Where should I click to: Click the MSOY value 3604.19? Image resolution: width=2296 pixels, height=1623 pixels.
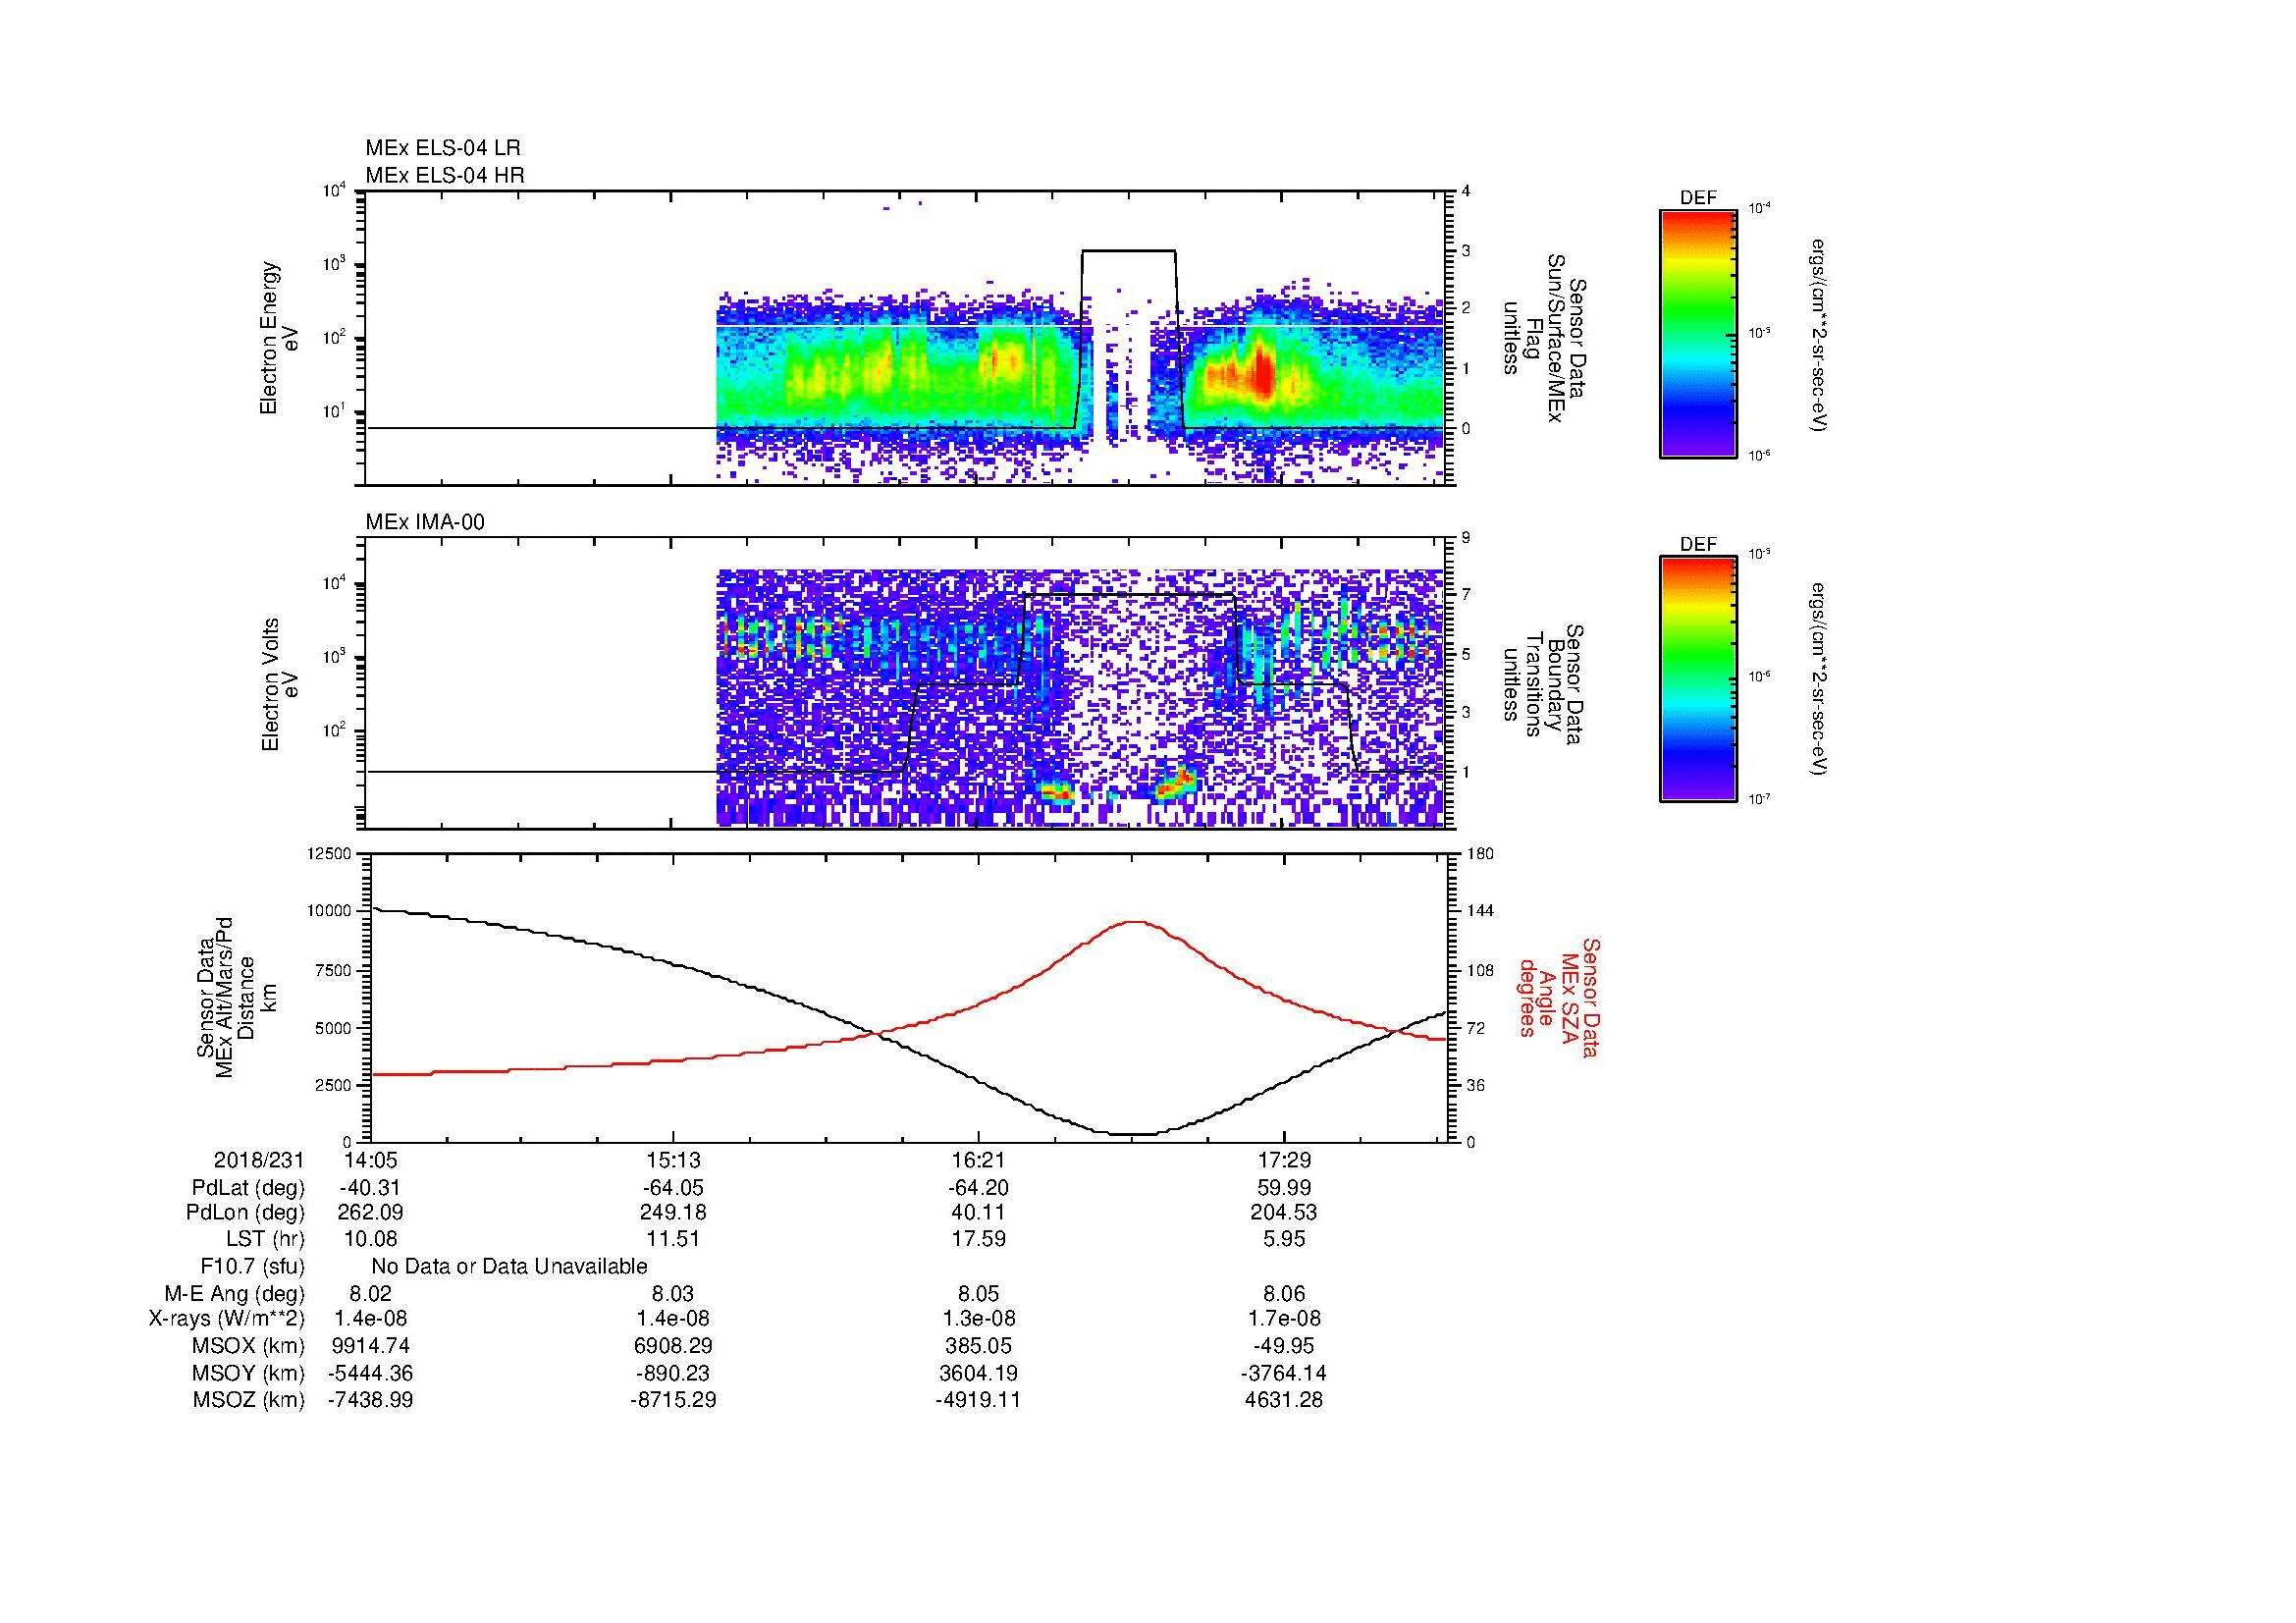[x=978, y=1373]
